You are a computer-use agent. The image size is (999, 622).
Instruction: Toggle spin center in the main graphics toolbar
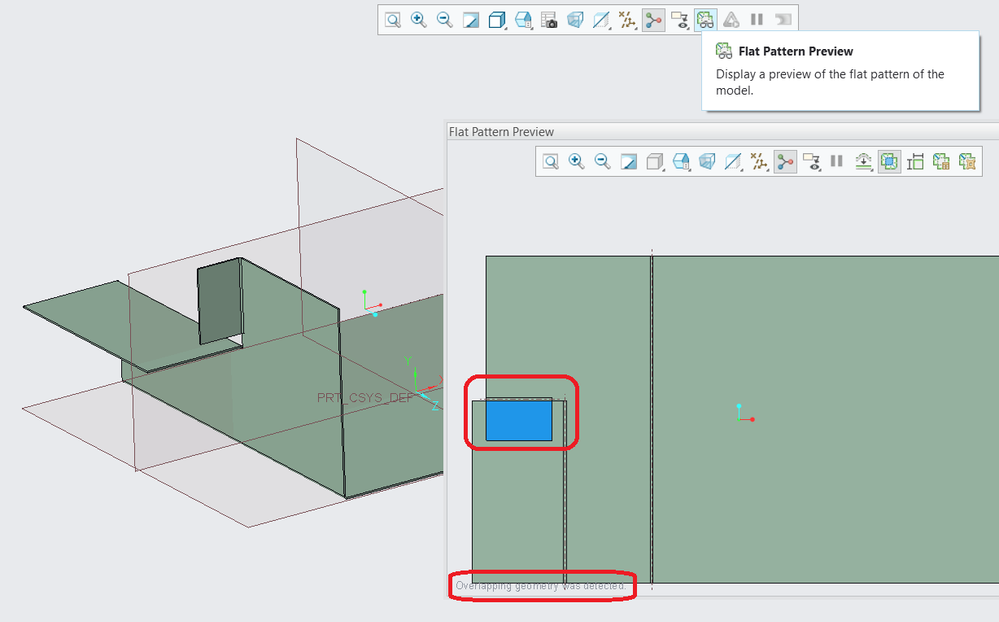[x=653, y=20]
